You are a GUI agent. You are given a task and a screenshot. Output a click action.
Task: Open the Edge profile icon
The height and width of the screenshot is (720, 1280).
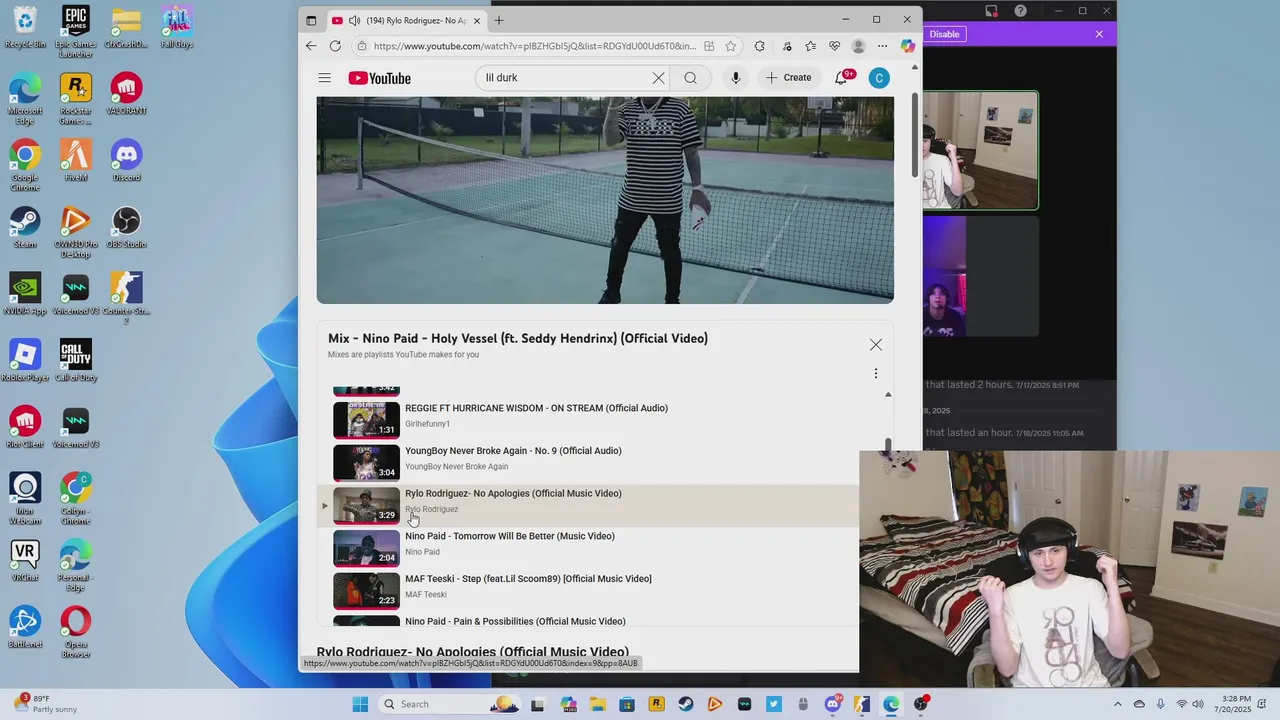(x=858, y=46)
